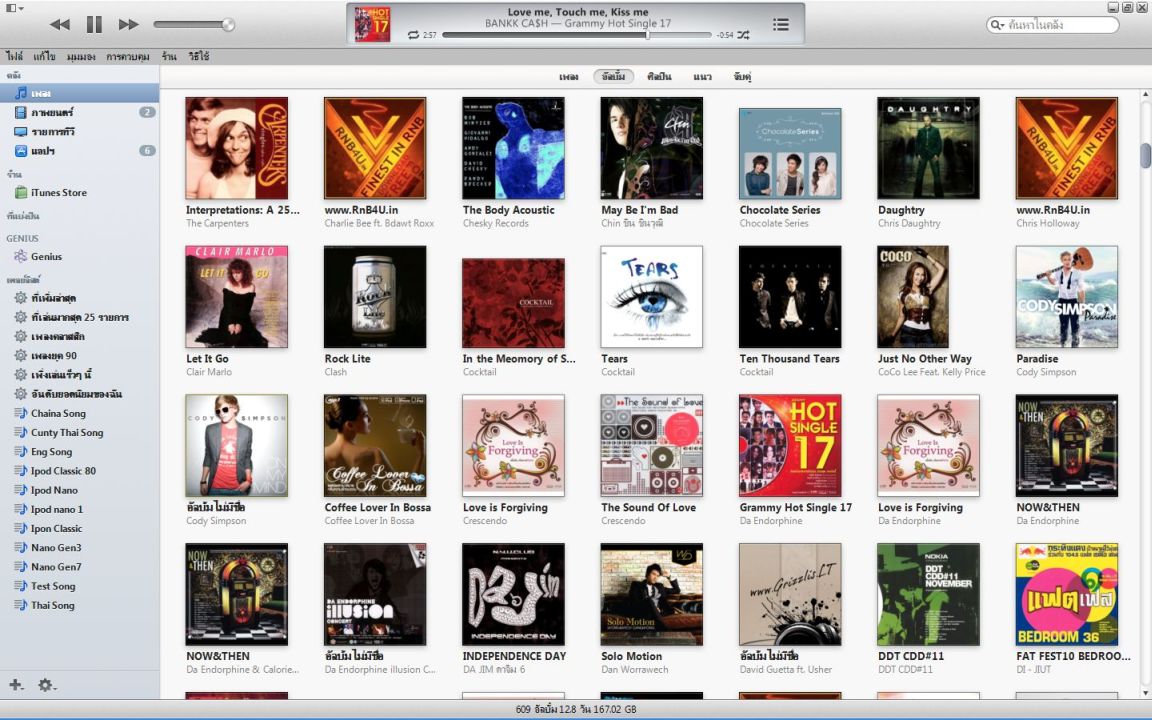Open Thai Song playlist

point(79,605)
